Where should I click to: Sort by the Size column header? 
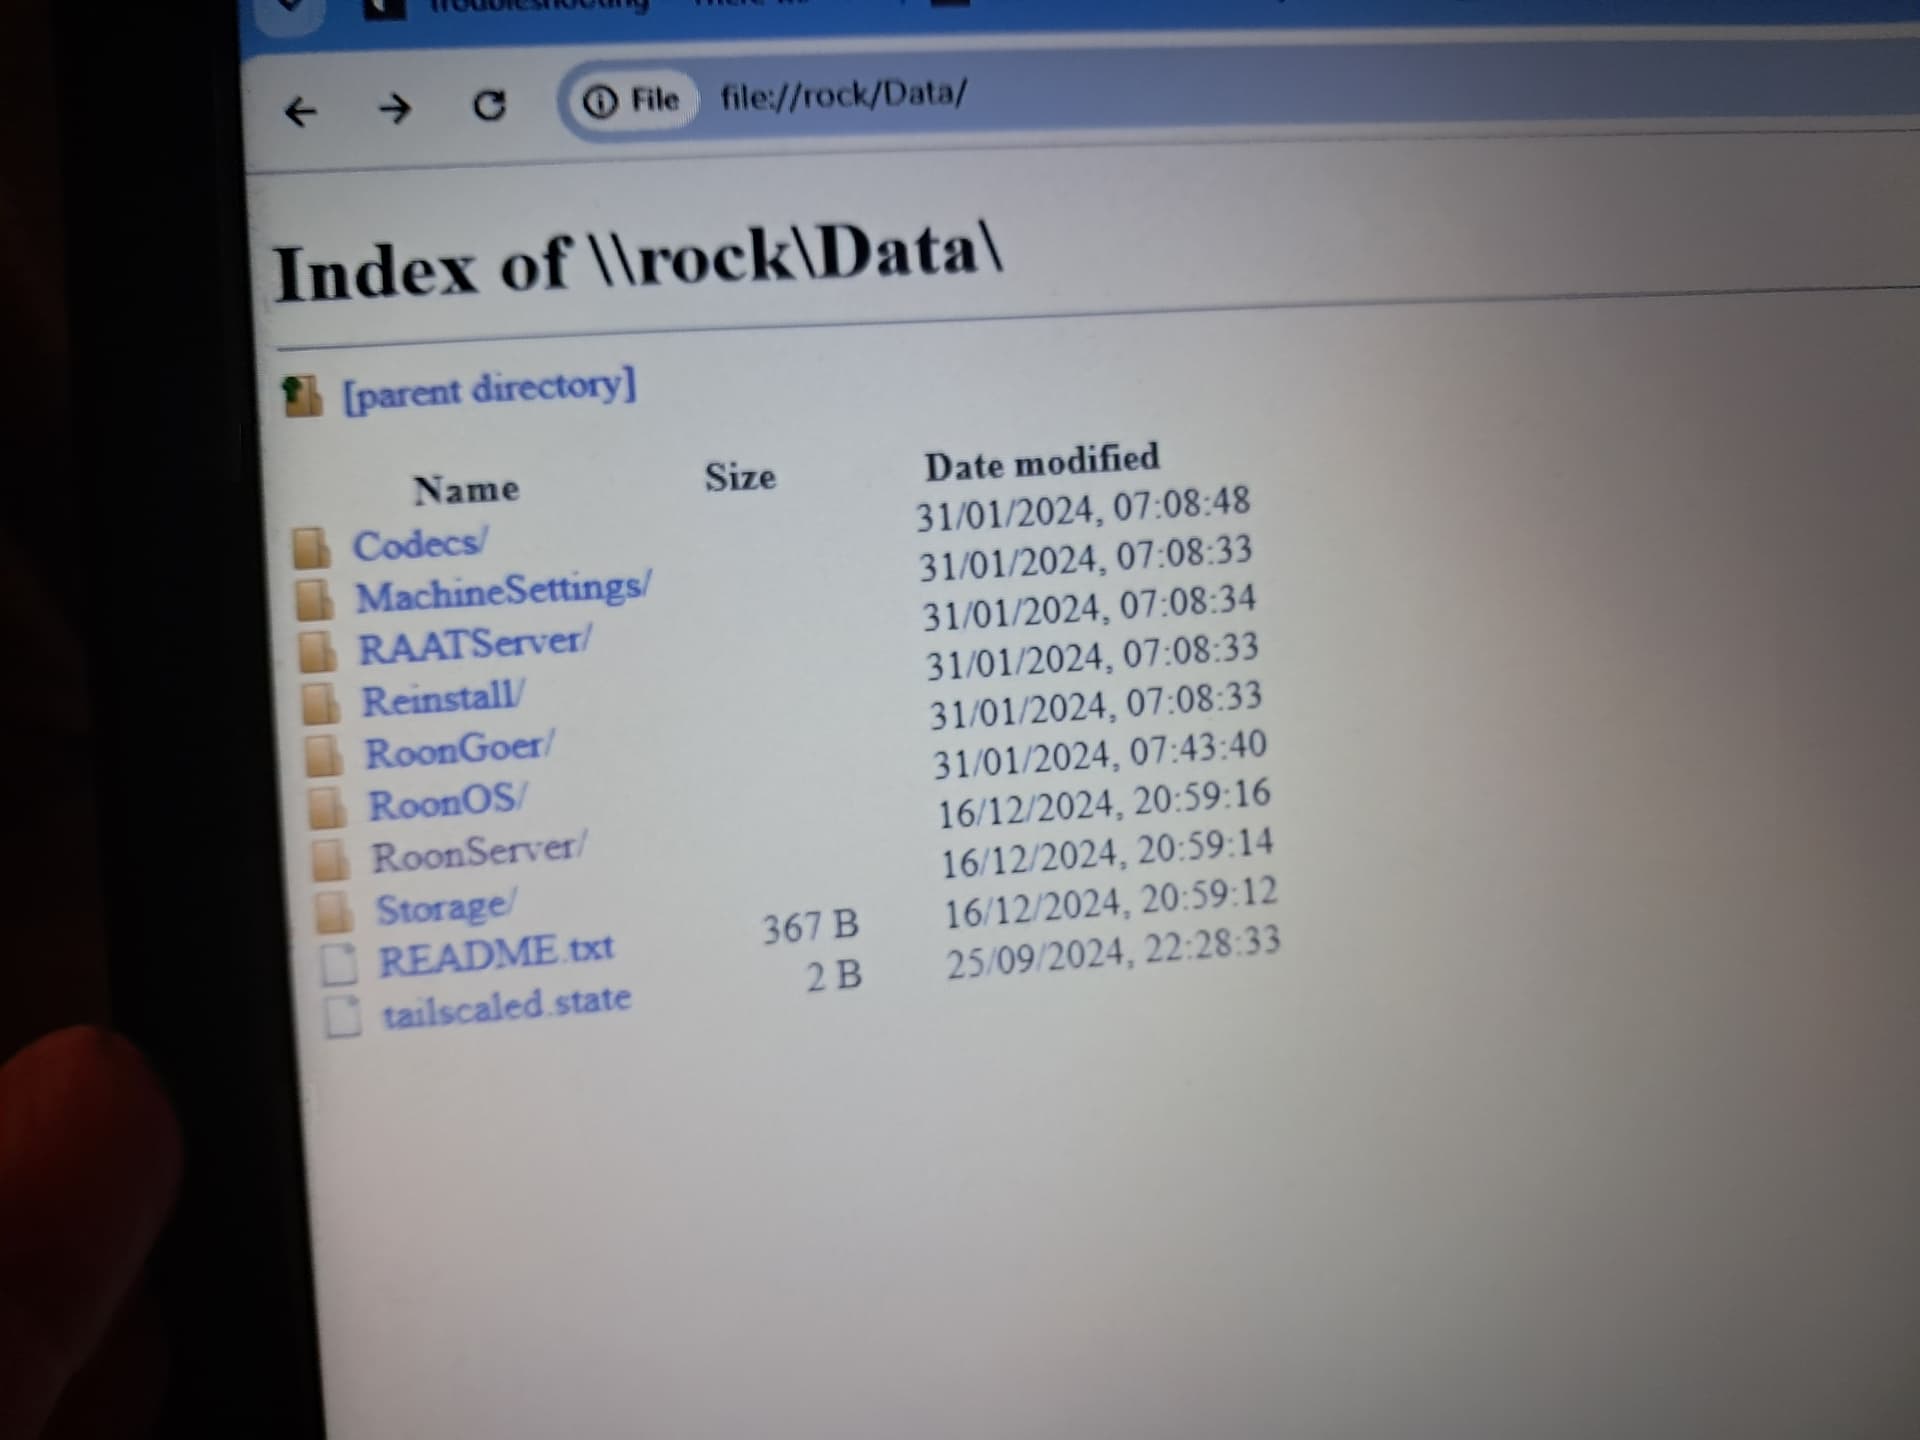click(x=740, y=477)
